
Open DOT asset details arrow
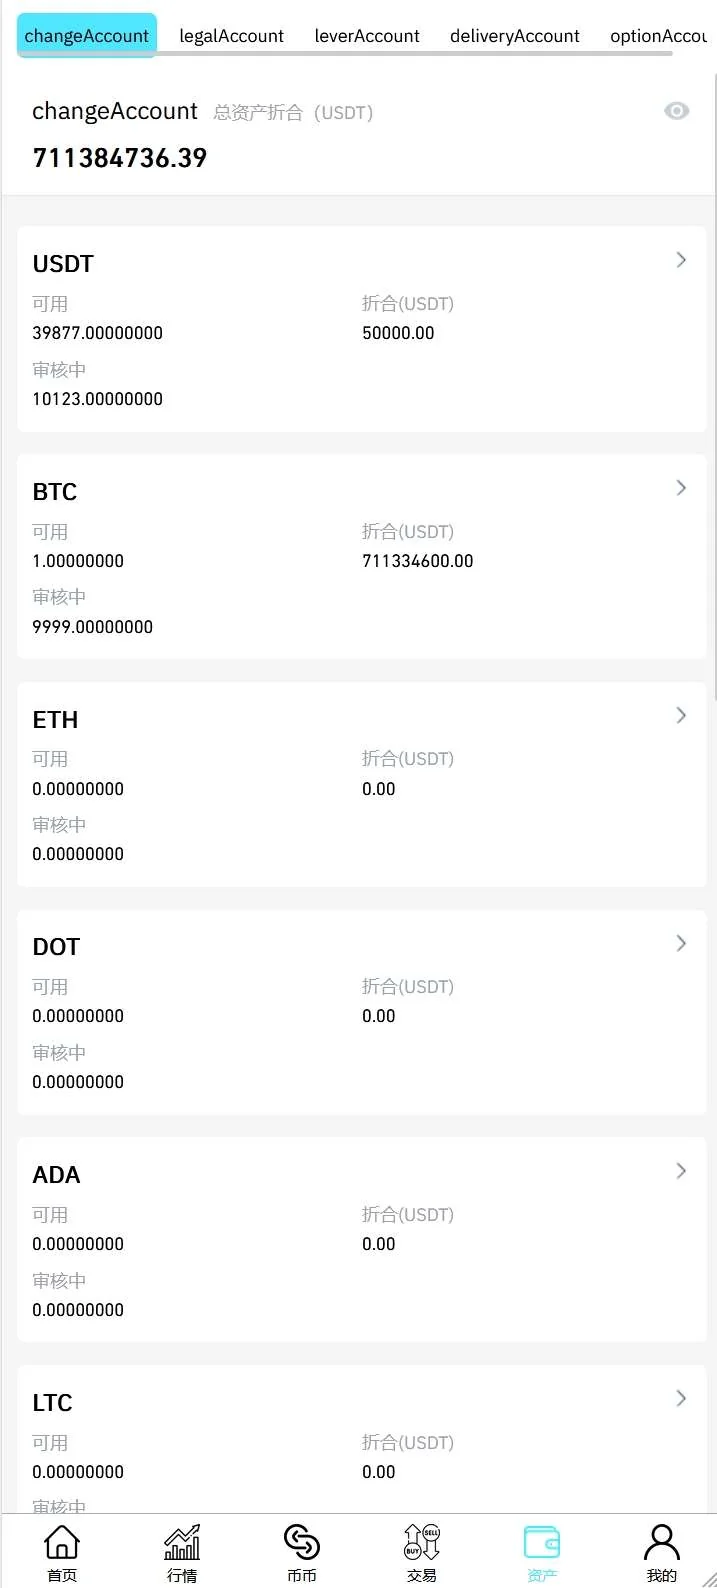click(x=681, y=943)
